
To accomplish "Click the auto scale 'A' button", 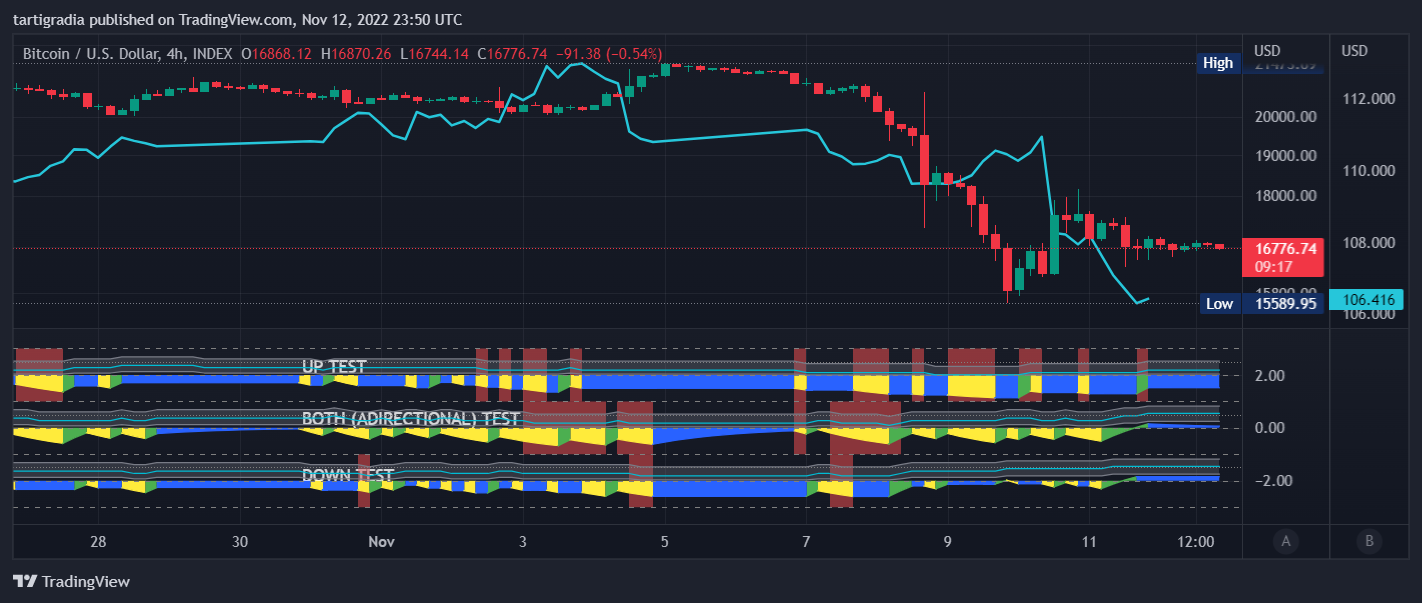I will tap(1286, 542).
